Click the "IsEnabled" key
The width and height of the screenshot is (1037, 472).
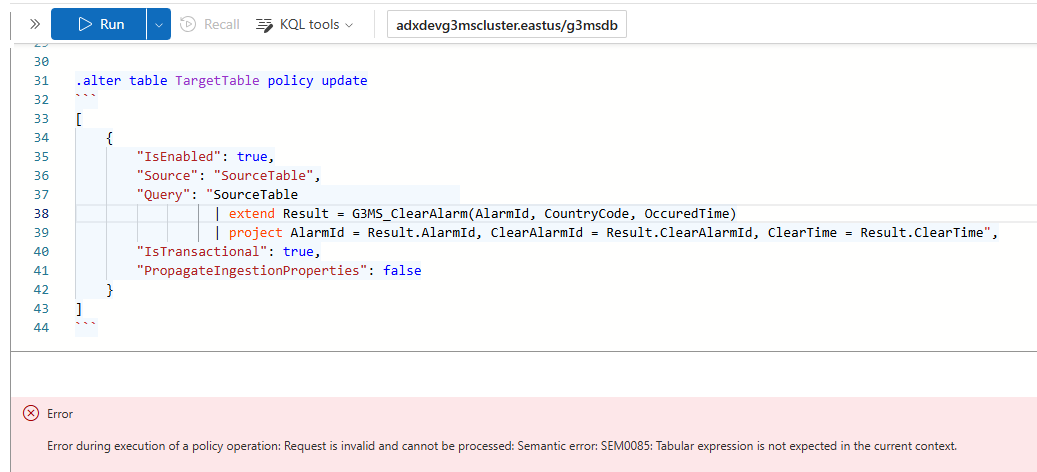point(178,157)
